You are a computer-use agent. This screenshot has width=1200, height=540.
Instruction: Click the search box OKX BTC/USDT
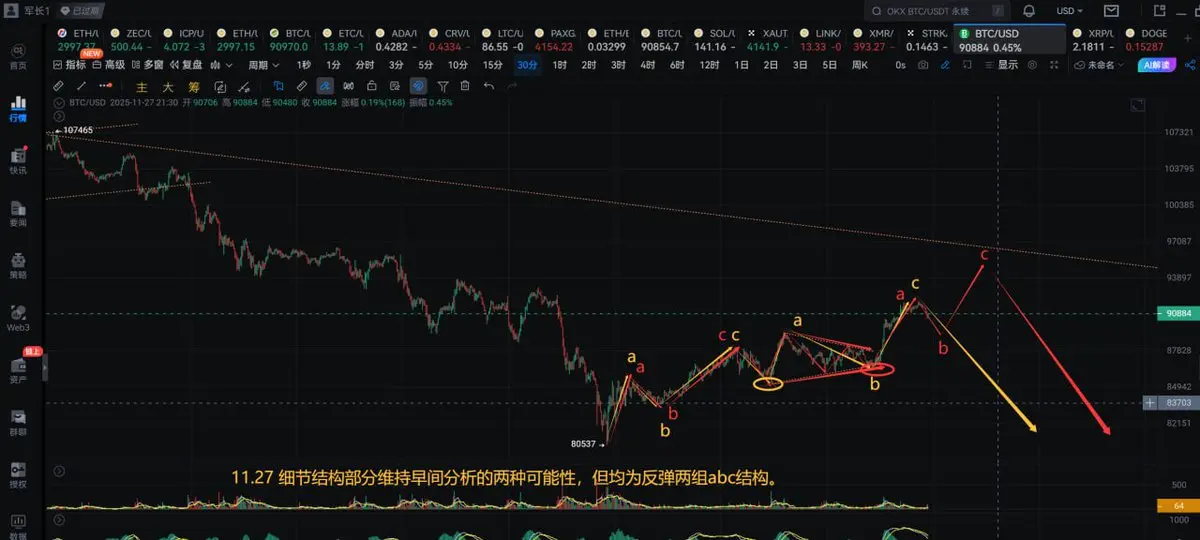(x=938, y=11)
